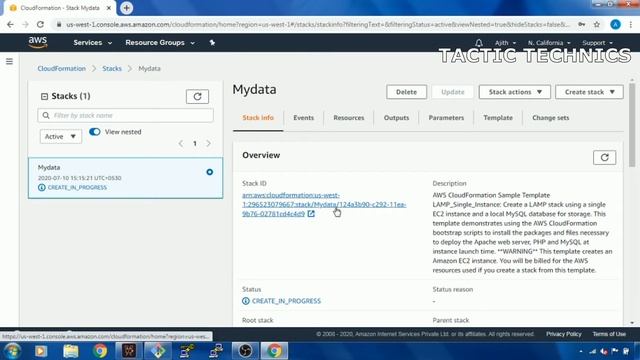Refresh the Overview panel
640x360 pixels.
coord(604,158)
